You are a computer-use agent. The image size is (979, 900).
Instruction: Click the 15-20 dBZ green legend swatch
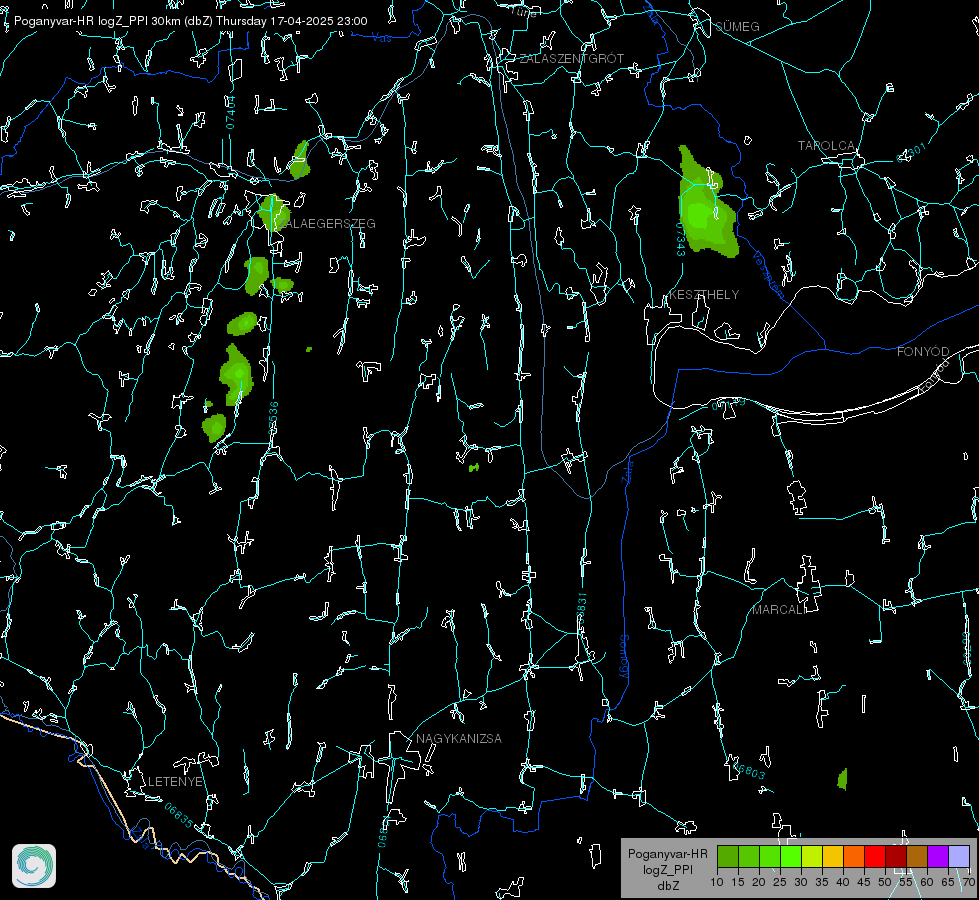coord(749,856)
